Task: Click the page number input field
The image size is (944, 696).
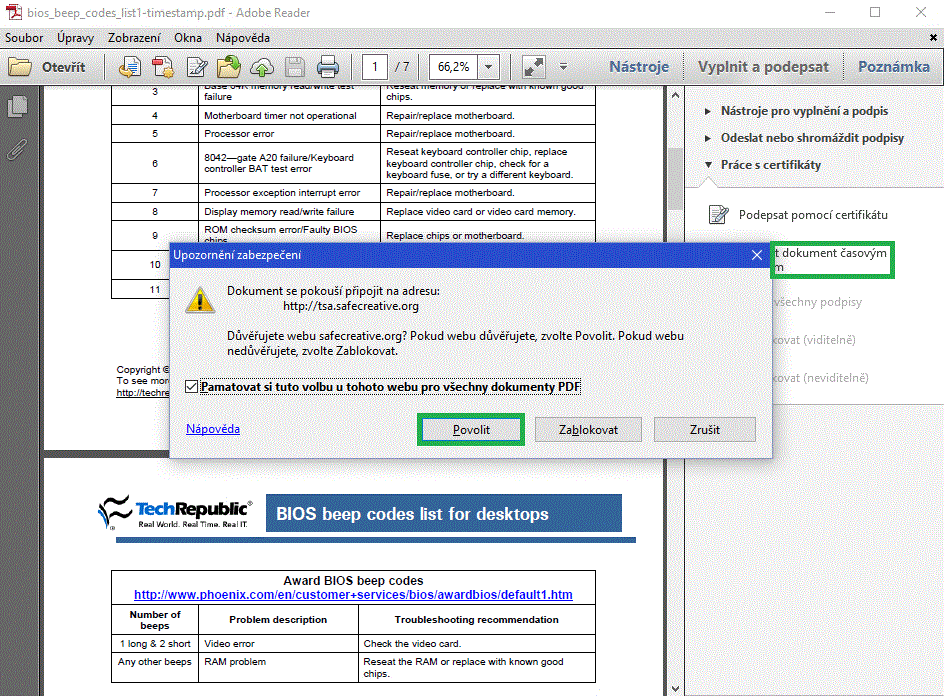Action: pos(375,67)
